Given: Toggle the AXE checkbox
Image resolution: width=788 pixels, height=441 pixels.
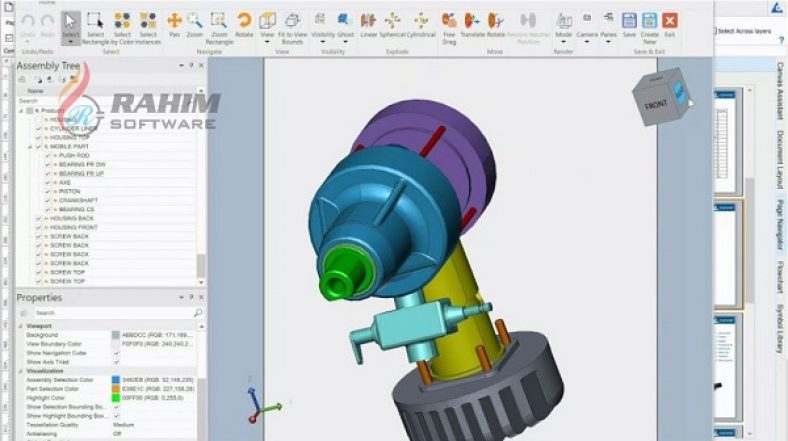Looking at the screenshot, I should click(48, 182).
